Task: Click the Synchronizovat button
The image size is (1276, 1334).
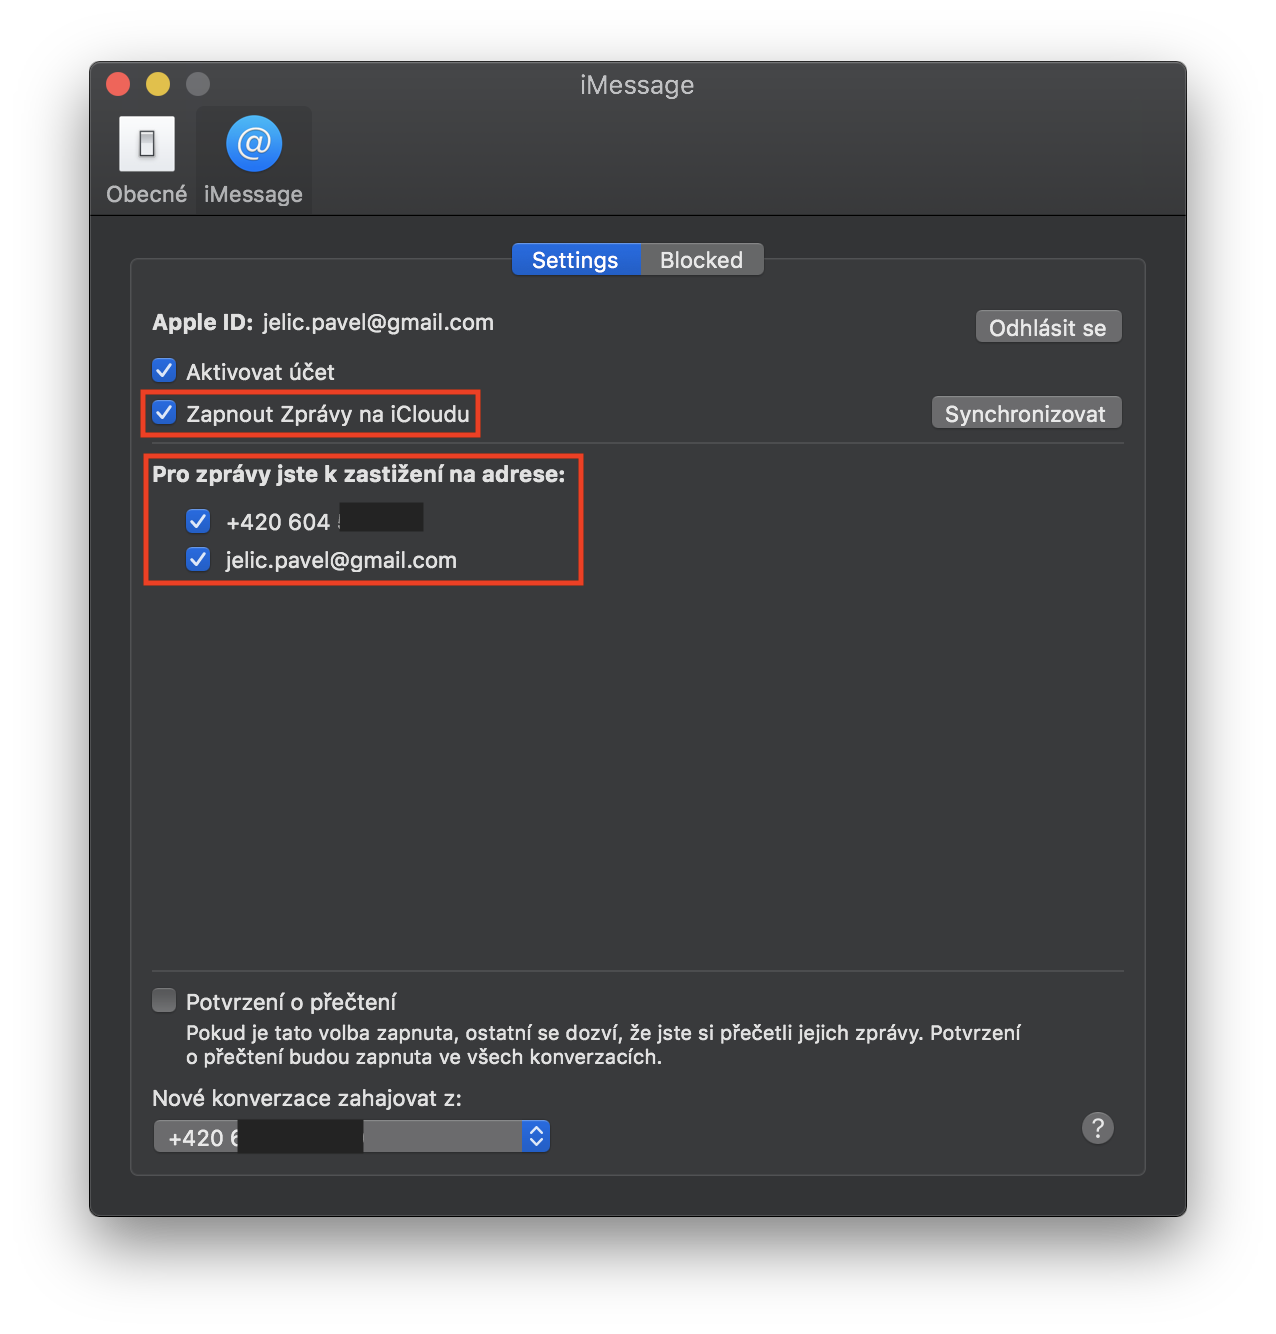Action: (x=1026, y=413)
